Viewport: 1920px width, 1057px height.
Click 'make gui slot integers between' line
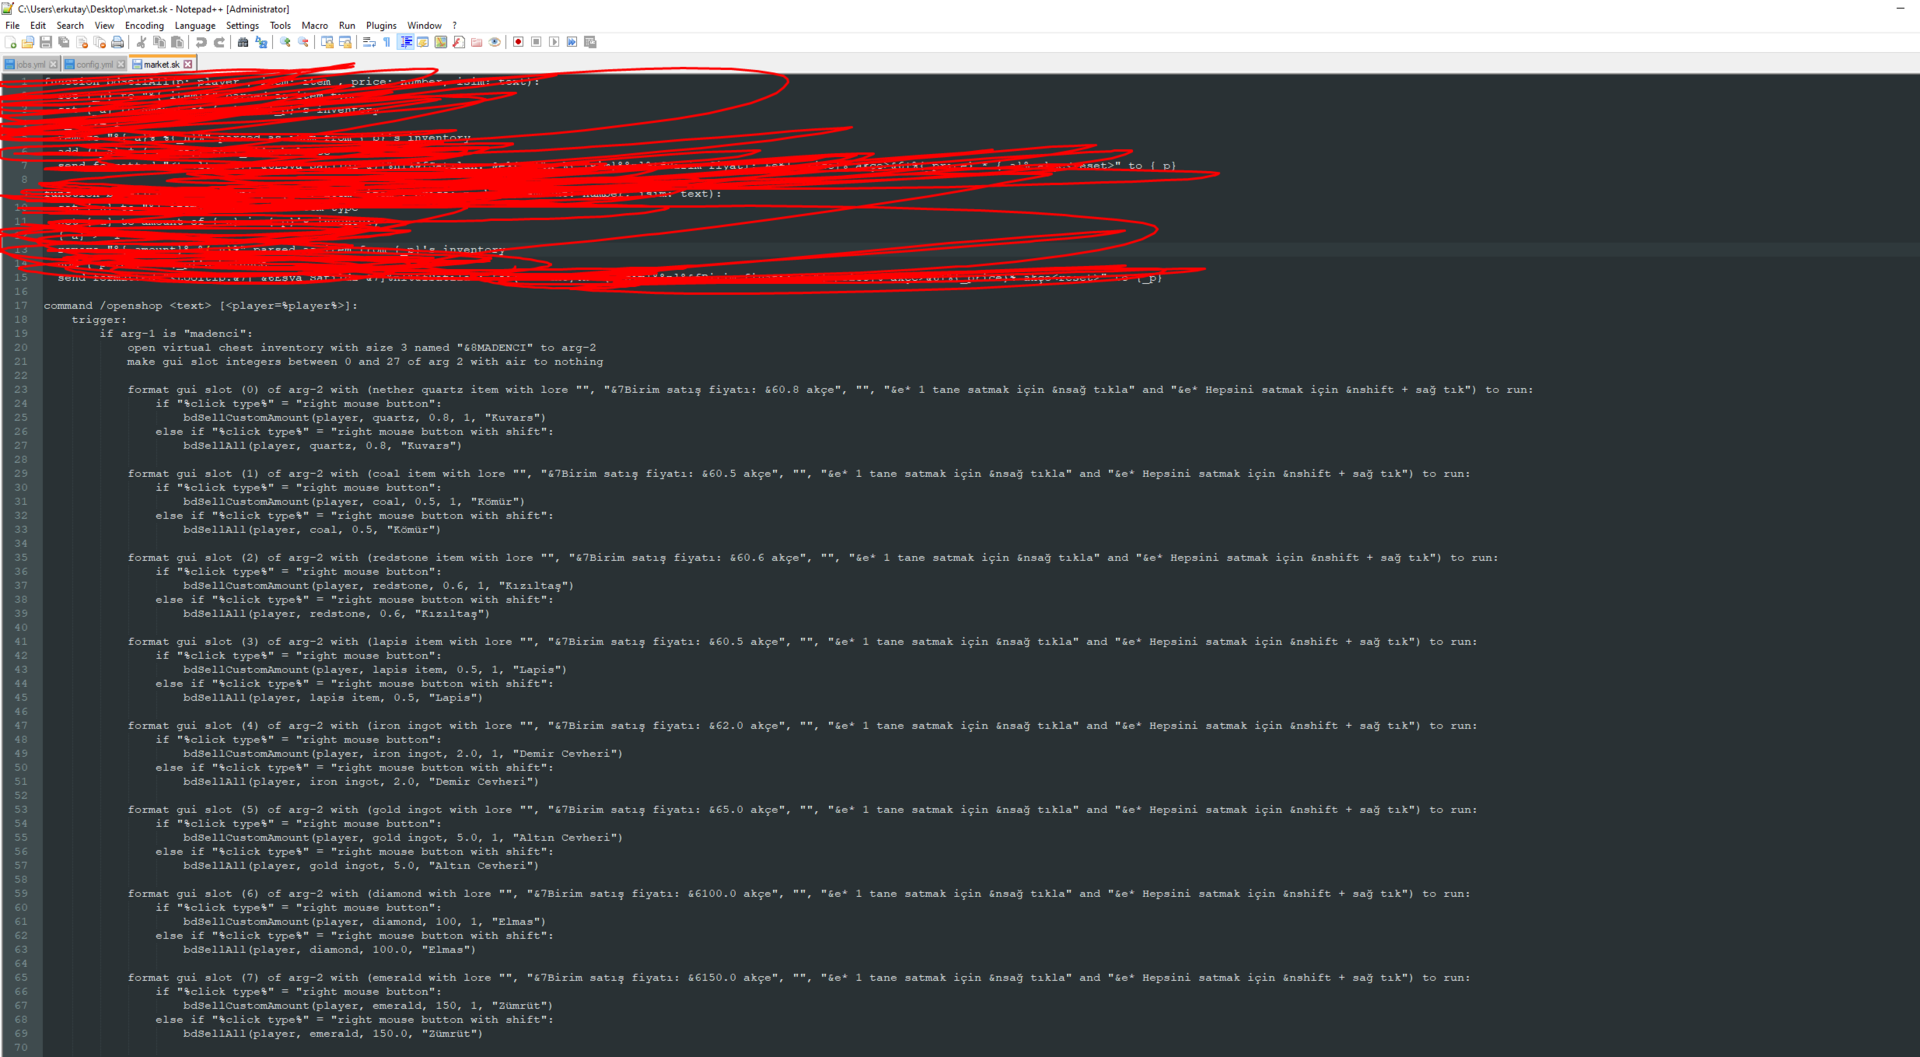click(365, 362)
